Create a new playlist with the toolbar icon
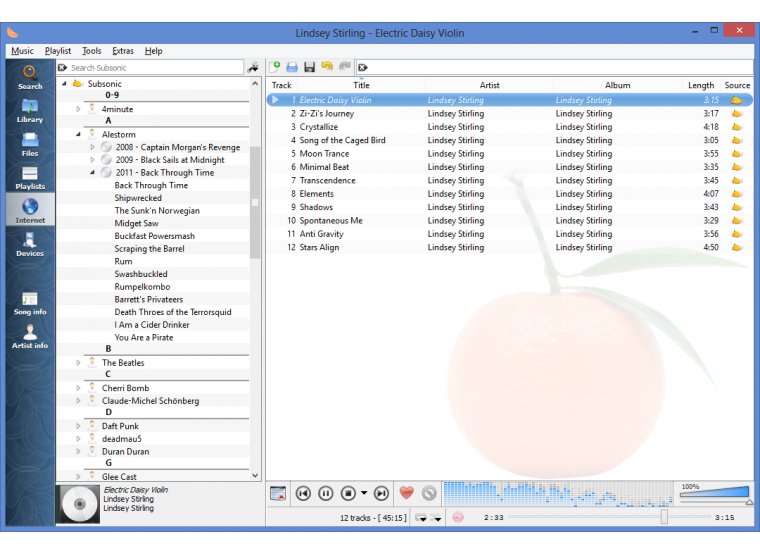Screen dimensions: 760x554 click(275, 67)
